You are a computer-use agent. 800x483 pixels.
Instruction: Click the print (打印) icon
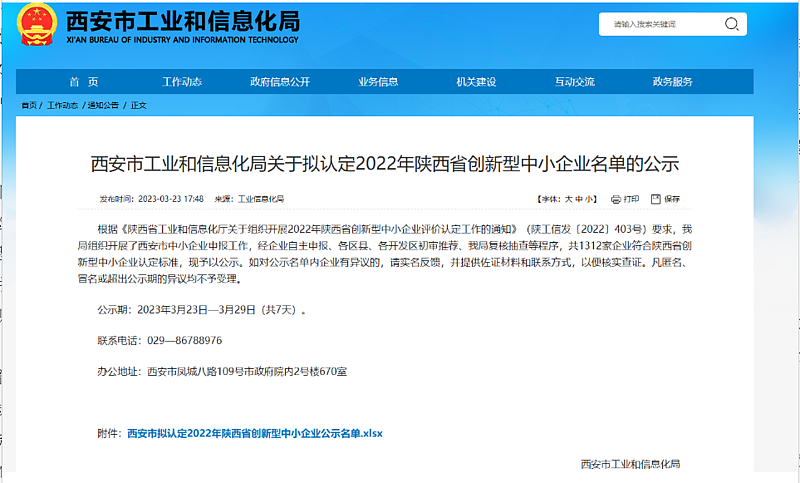click(x=616, y=199)
